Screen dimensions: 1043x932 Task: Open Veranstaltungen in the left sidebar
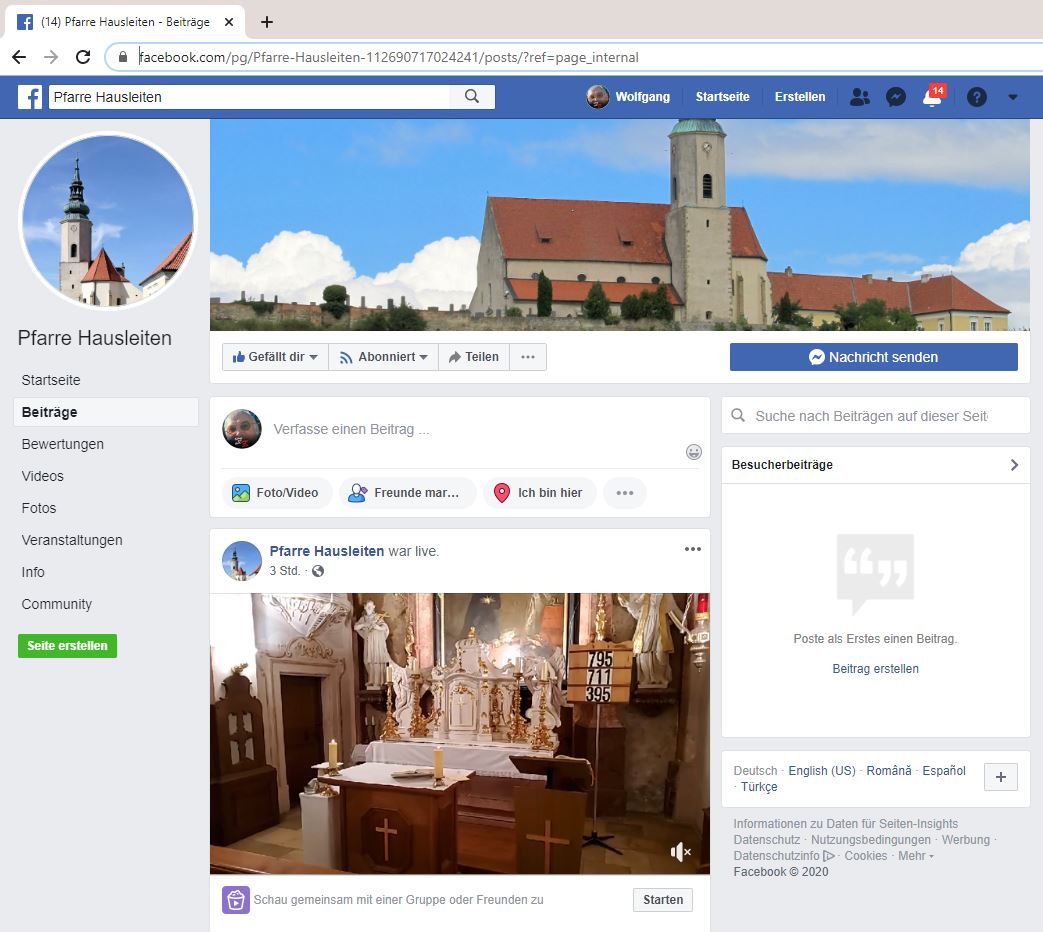tap(72, 540)
